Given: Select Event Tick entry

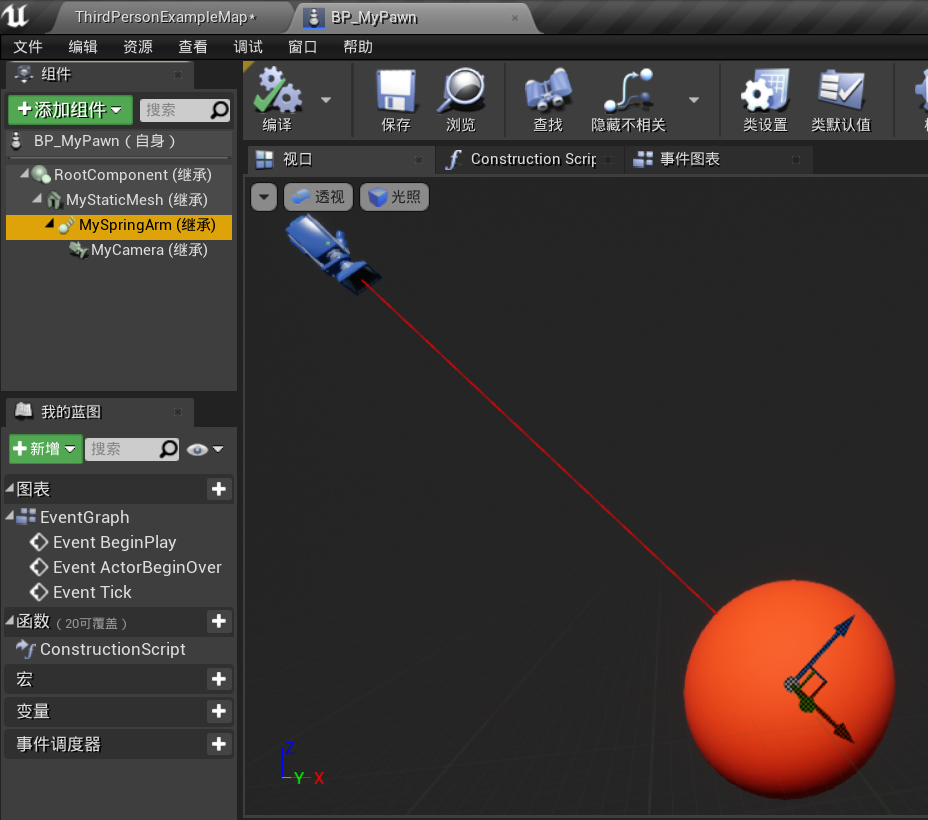Looking at the screenshot, I should pyautogui.click(x=92, y=592).
